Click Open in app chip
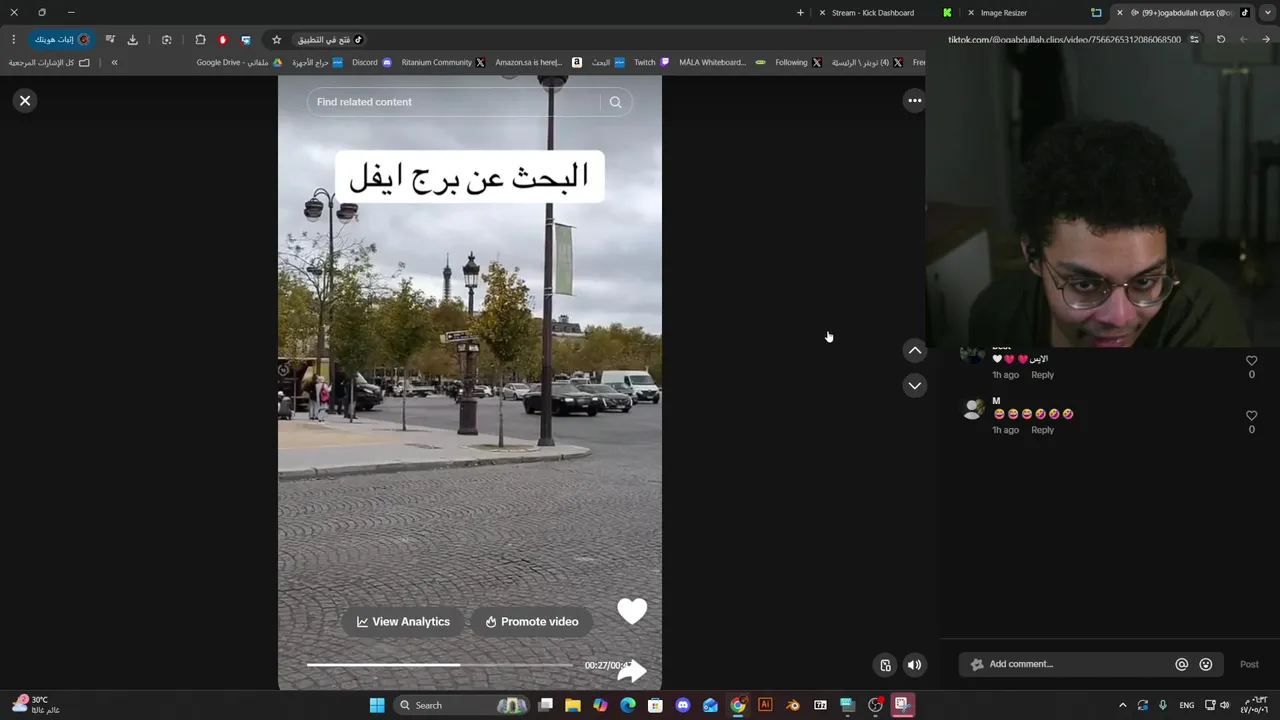1280x720 pixels. pos(330,40)
